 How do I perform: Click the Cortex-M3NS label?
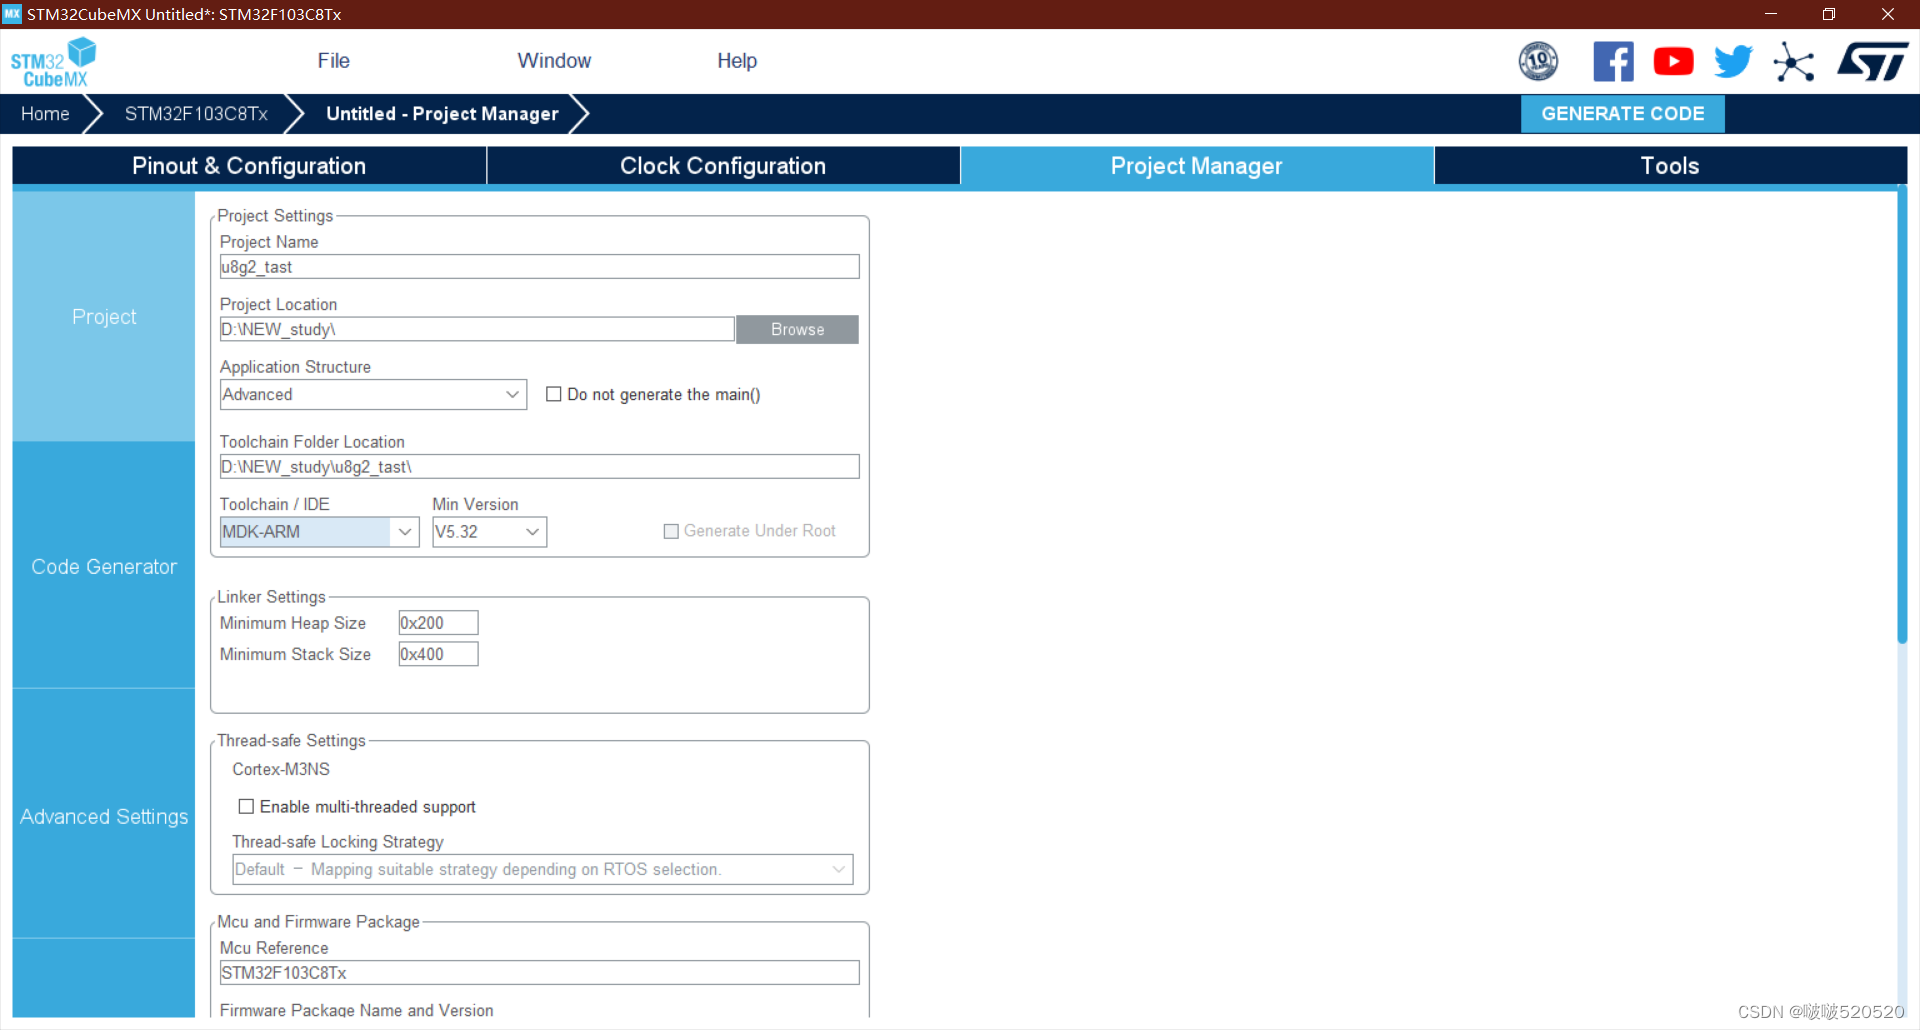point(281,769)
